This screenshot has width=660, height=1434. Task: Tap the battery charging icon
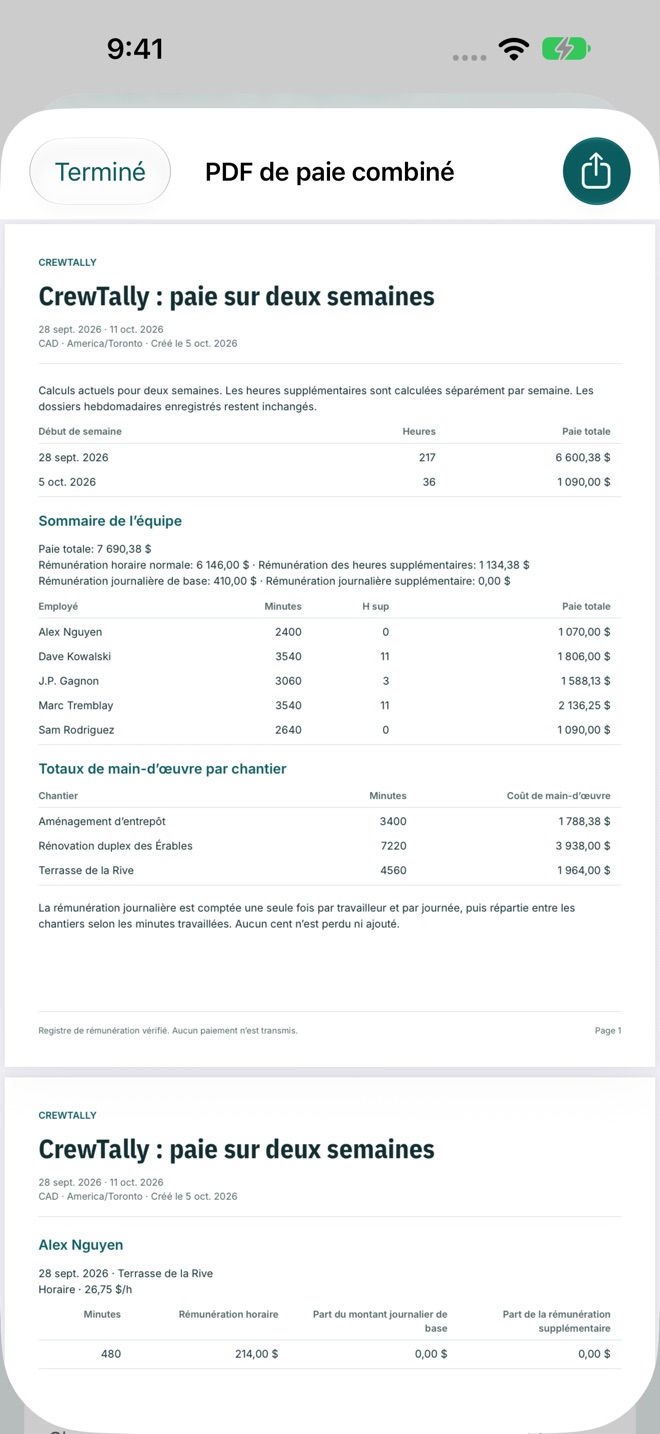pyautogui.click(x=566, y=49)
